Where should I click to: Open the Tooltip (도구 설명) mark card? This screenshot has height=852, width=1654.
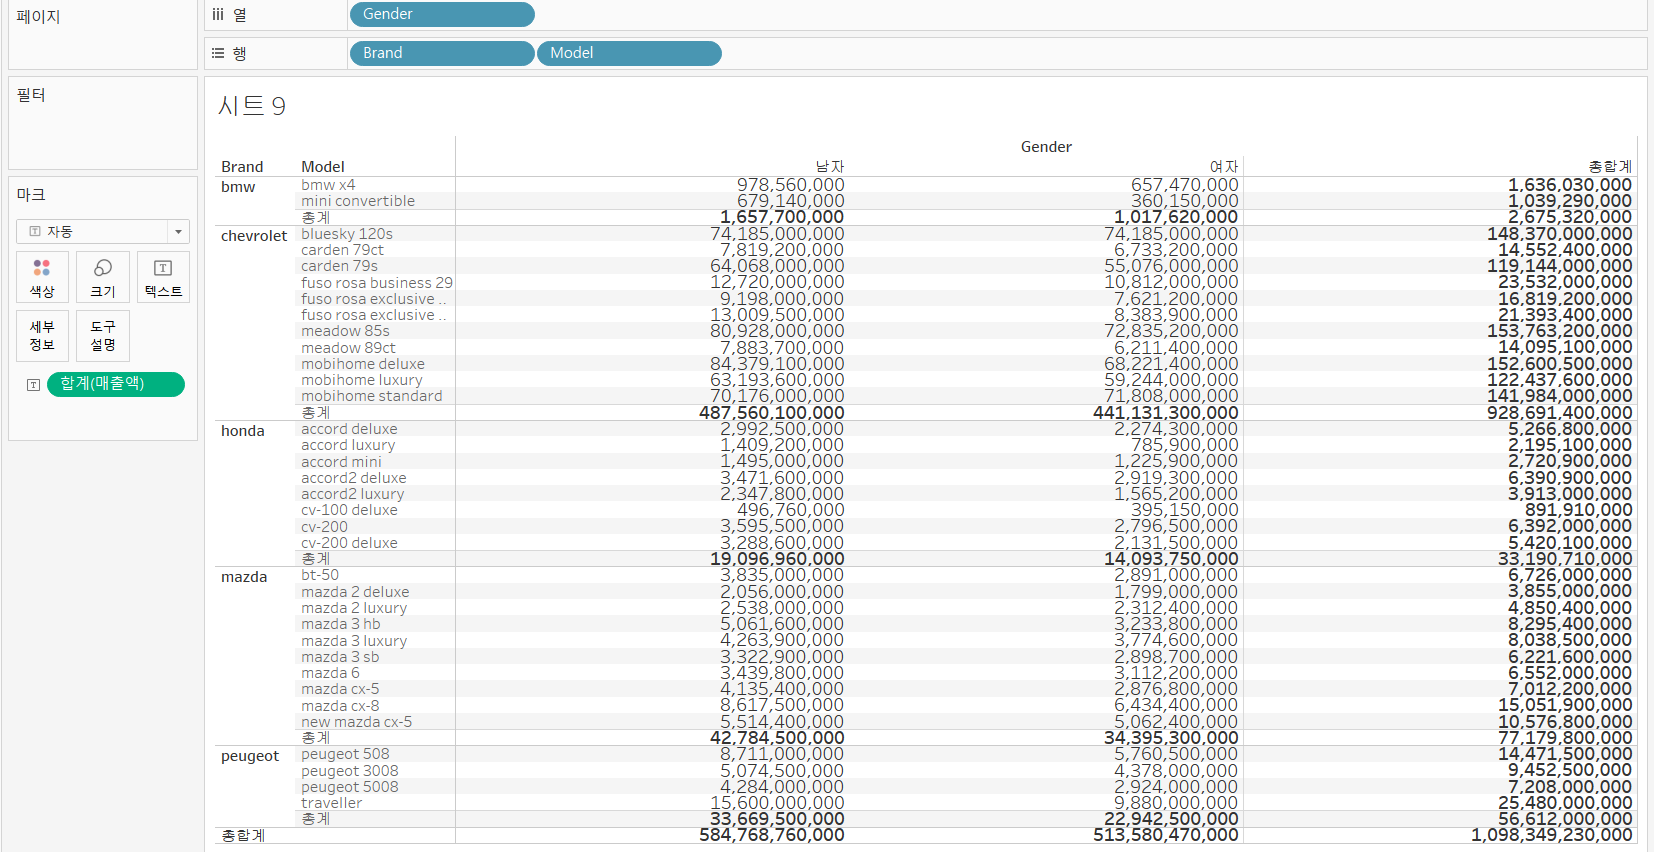(x=103, y=336)
